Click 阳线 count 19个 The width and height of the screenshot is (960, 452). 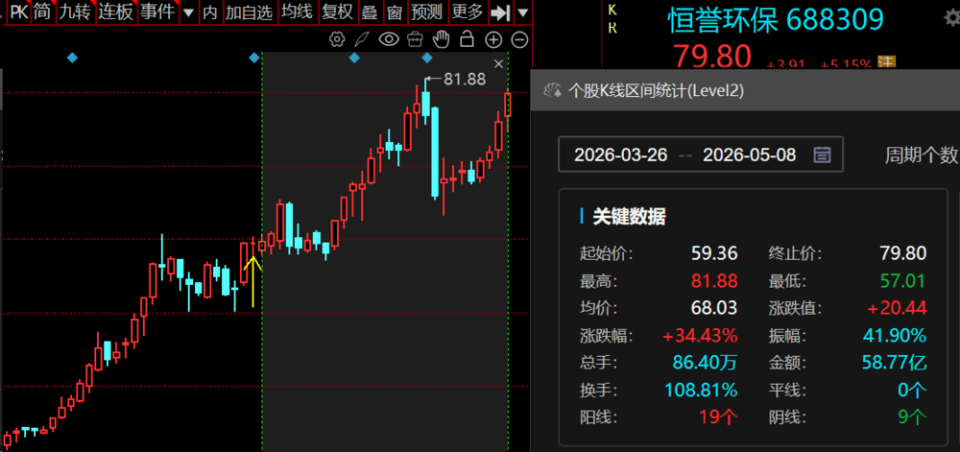(x=719, y=418)
